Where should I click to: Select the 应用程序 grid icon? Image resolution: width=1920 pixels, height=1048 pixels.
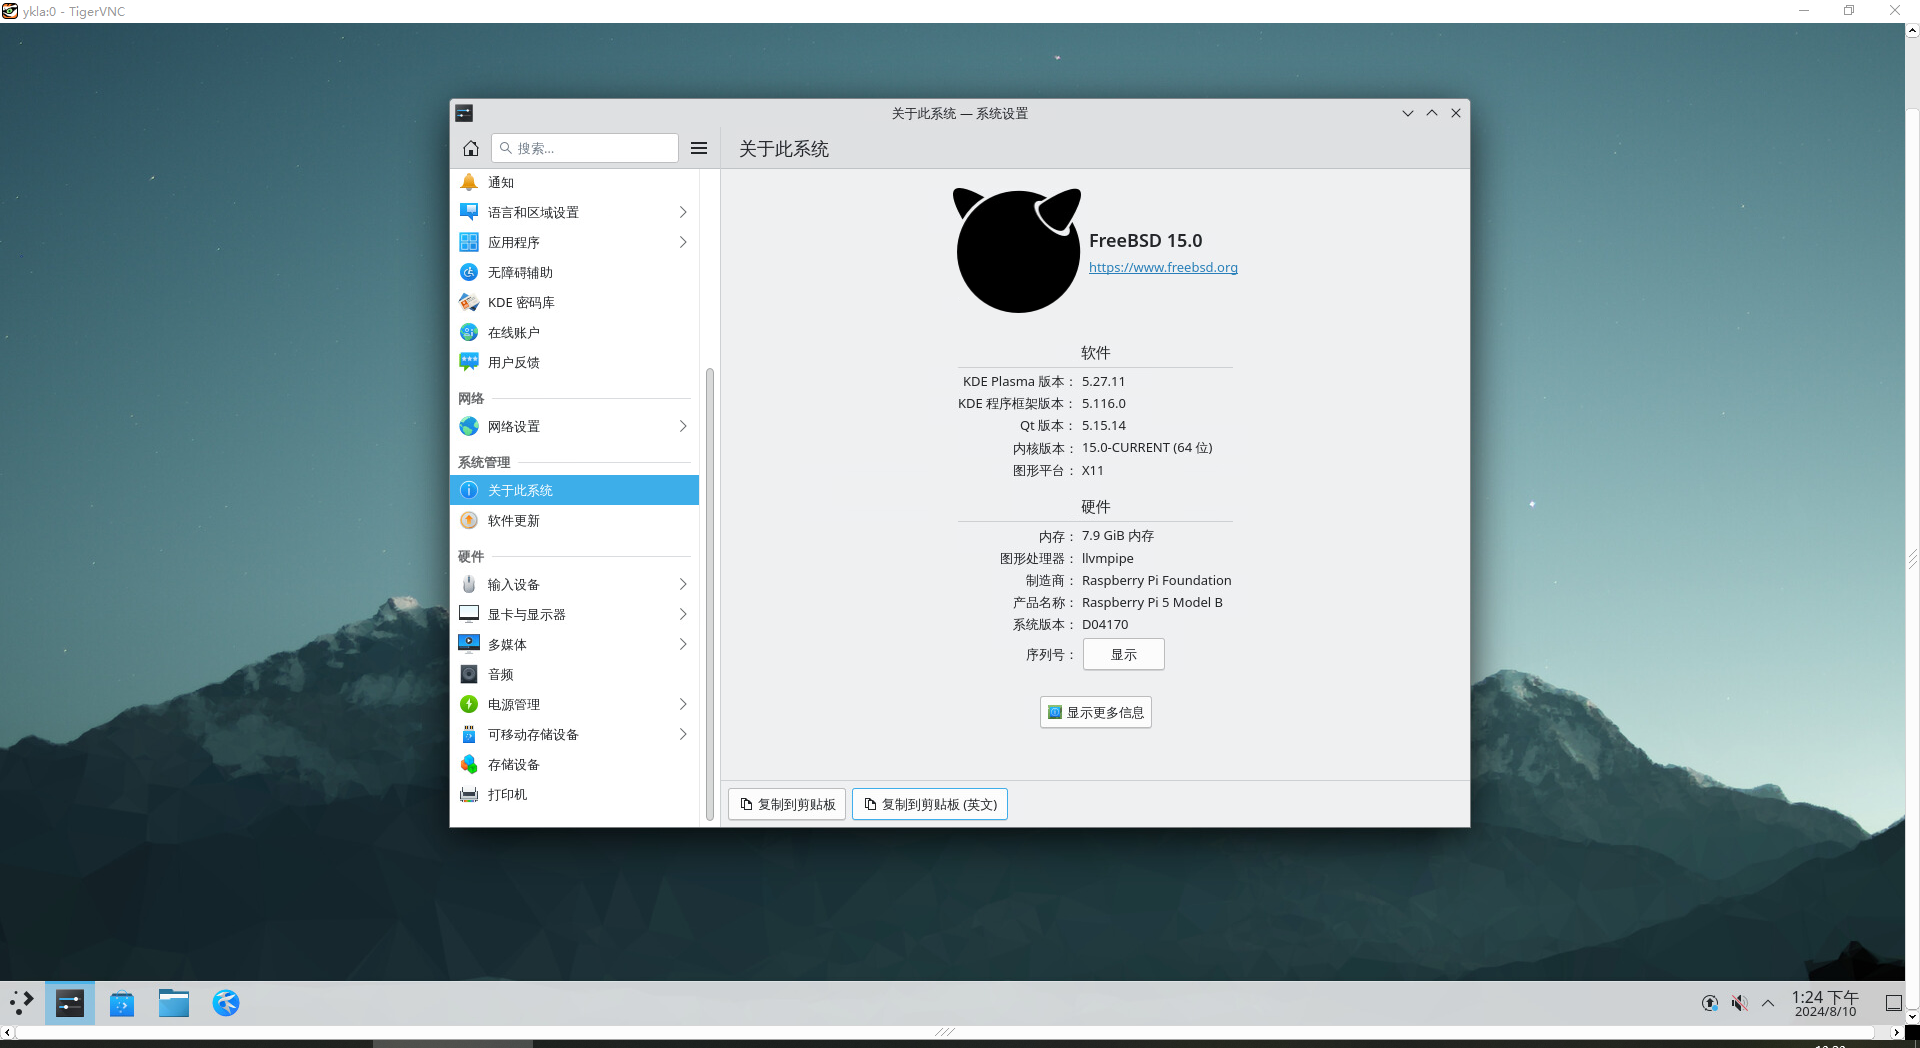click(x=469, y=242)
